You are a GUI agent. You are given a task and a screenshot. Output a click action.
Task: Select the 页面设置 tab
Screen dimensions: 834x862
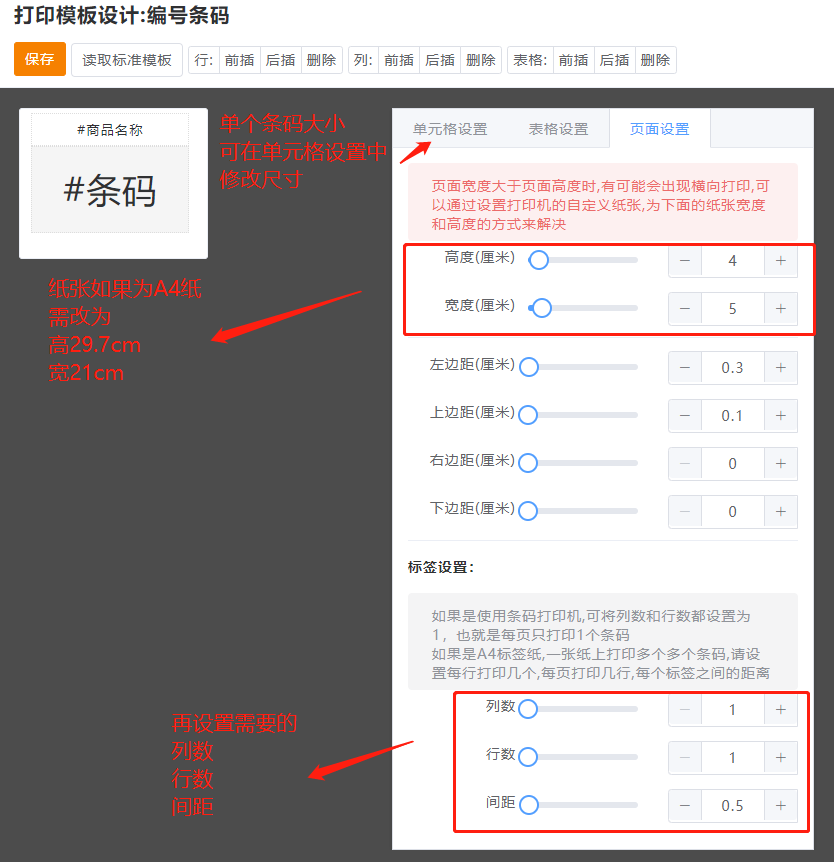coord(660,129)
